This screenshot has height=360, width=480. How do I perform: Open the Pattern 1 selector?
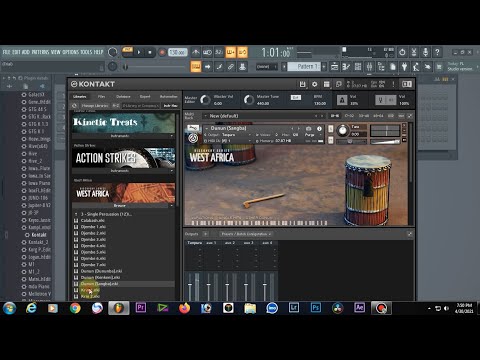(x=304, y=67)
